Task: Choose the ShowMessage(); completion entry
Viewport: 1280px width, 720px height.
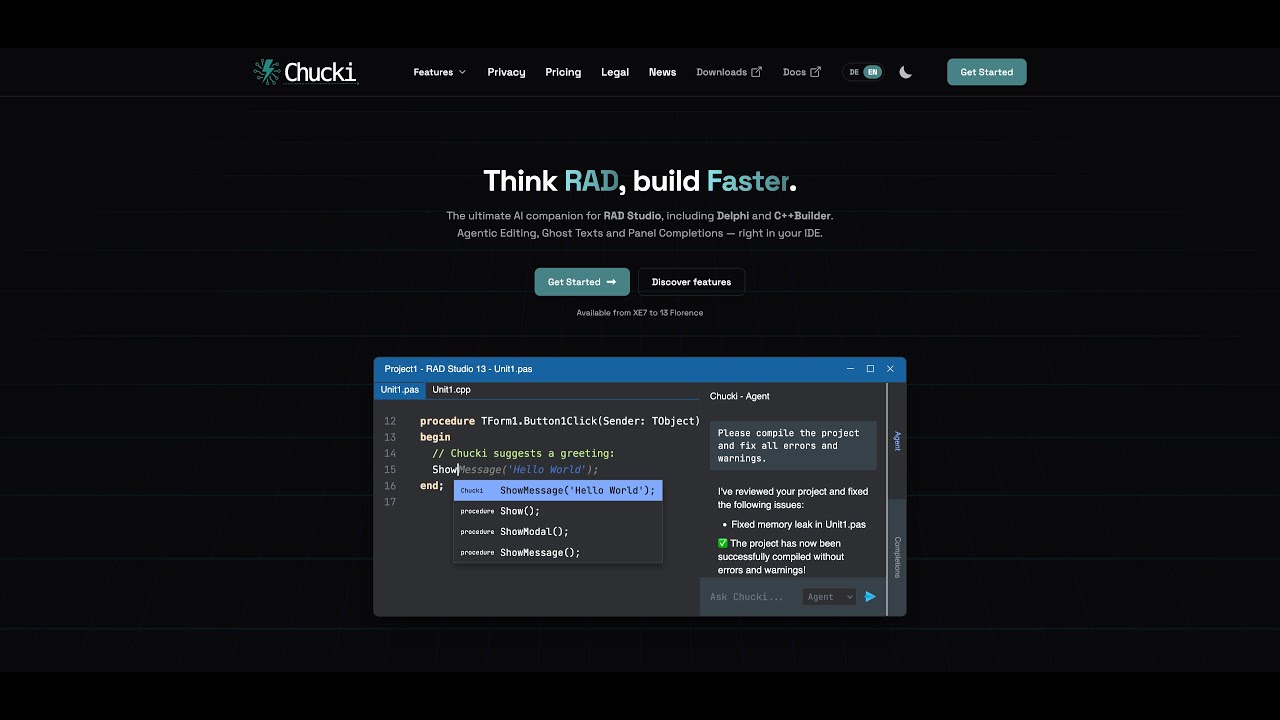Action: pos(558,553)
